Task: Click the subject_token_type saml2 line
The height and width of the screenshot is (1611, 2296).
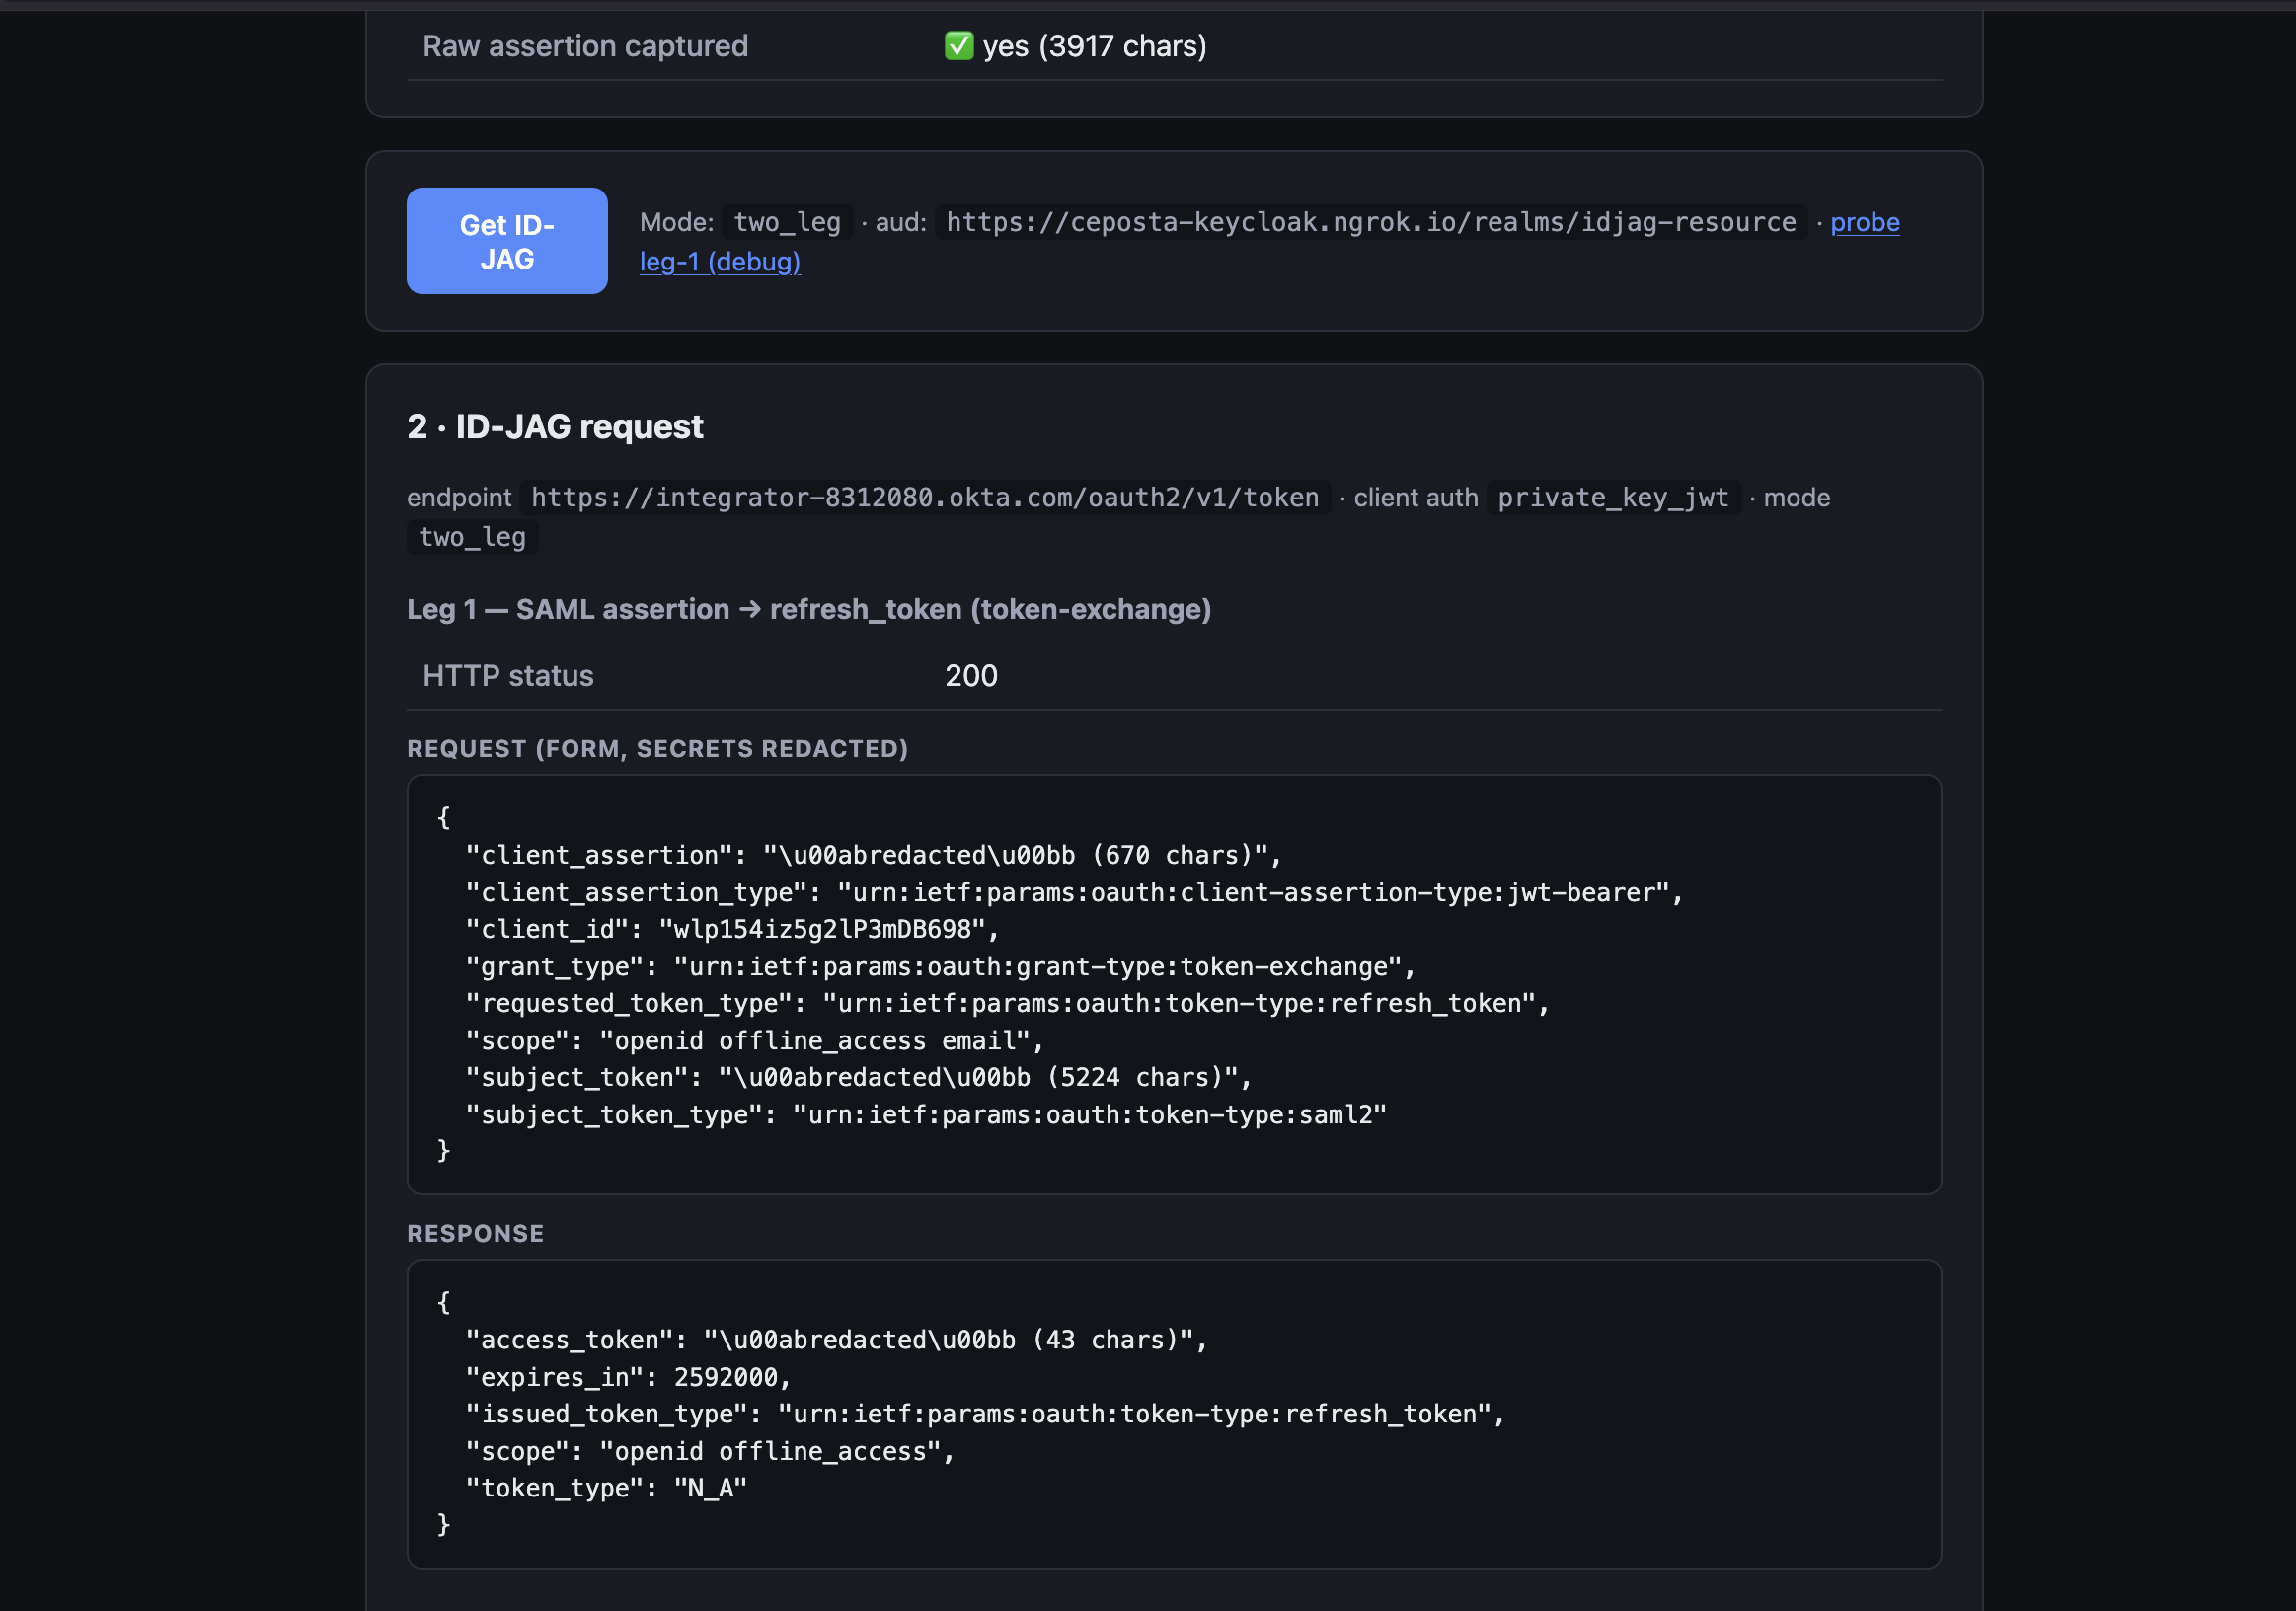Action: (x=926, y=1115)
